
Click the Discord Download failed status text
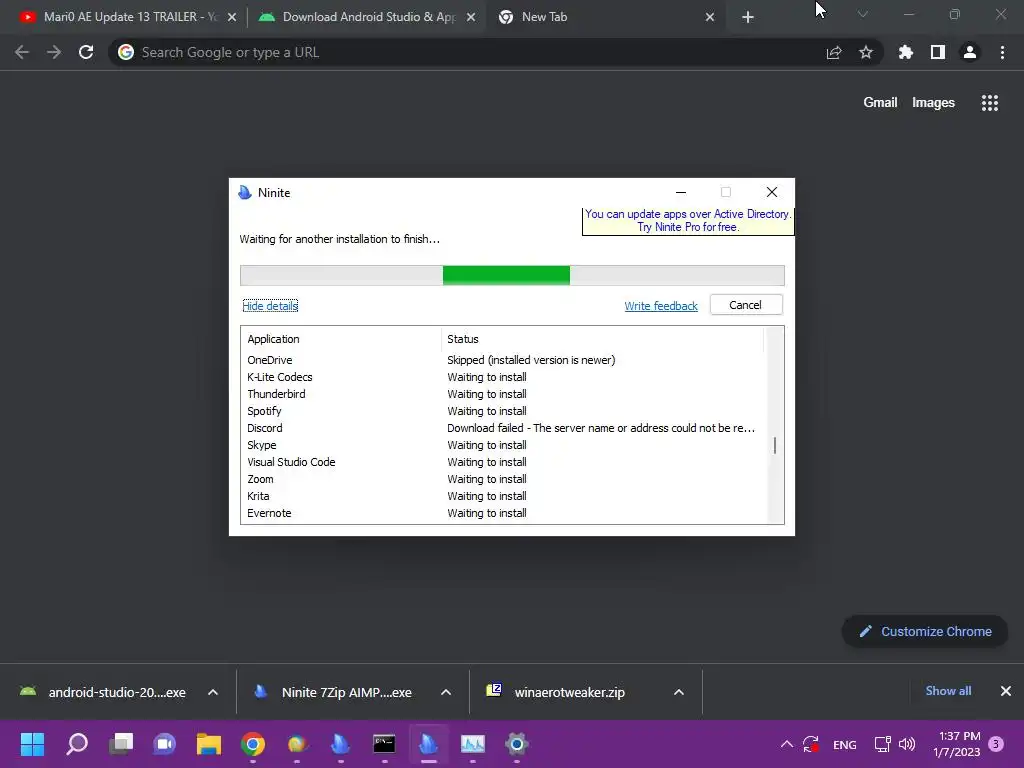coord(601,428)
